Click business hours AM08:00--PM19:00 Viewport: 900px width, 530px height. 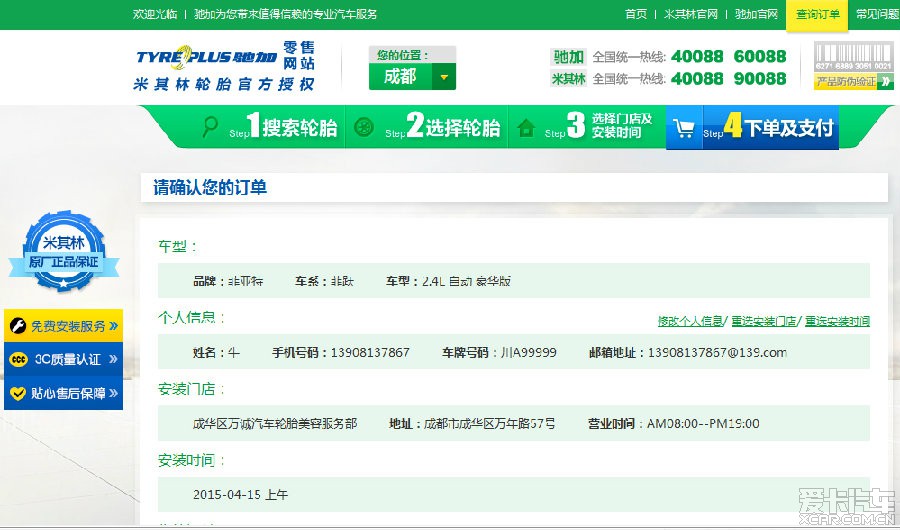pos(703,423)
